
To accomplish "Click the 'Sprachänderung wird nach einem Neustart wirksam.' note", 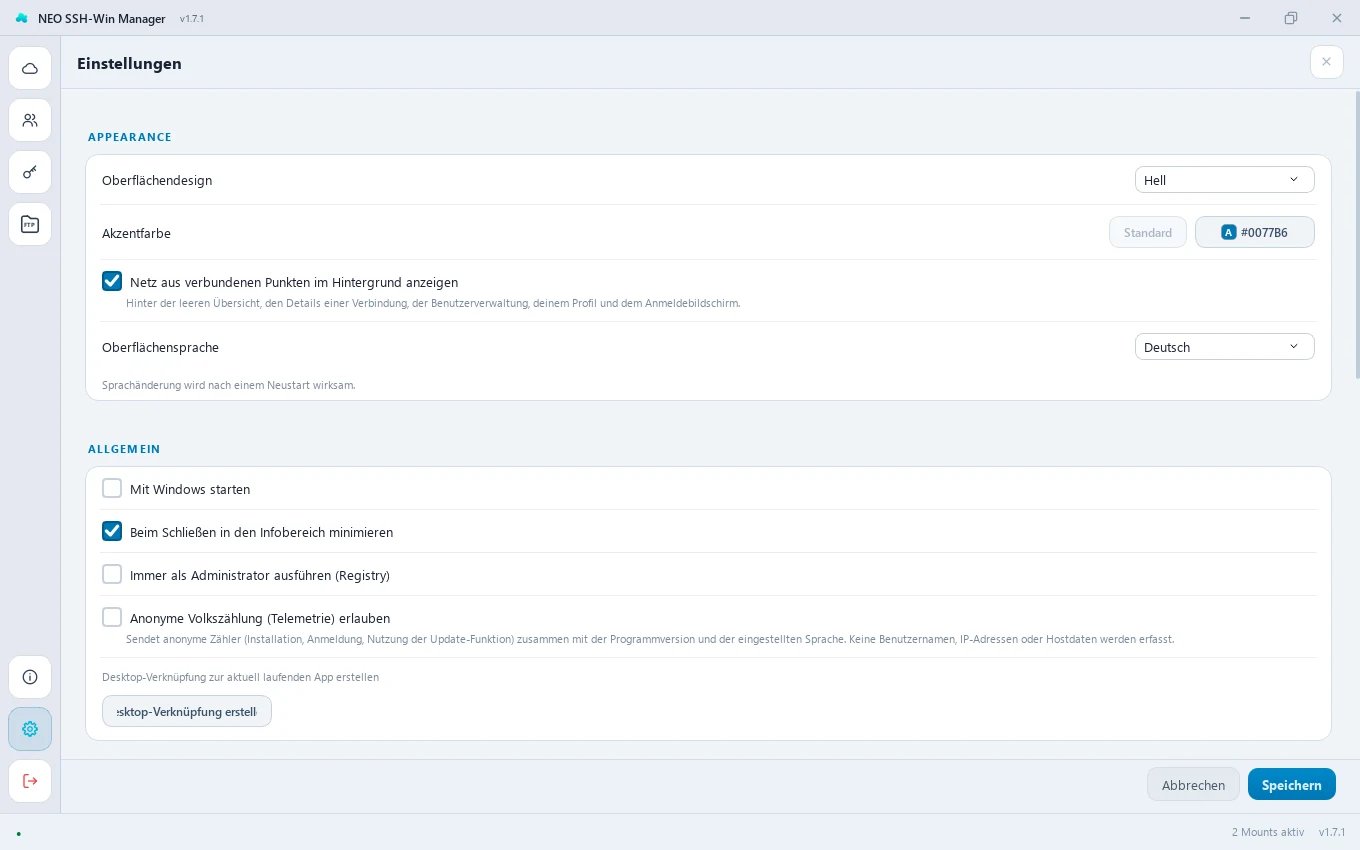I will [229, 385].
